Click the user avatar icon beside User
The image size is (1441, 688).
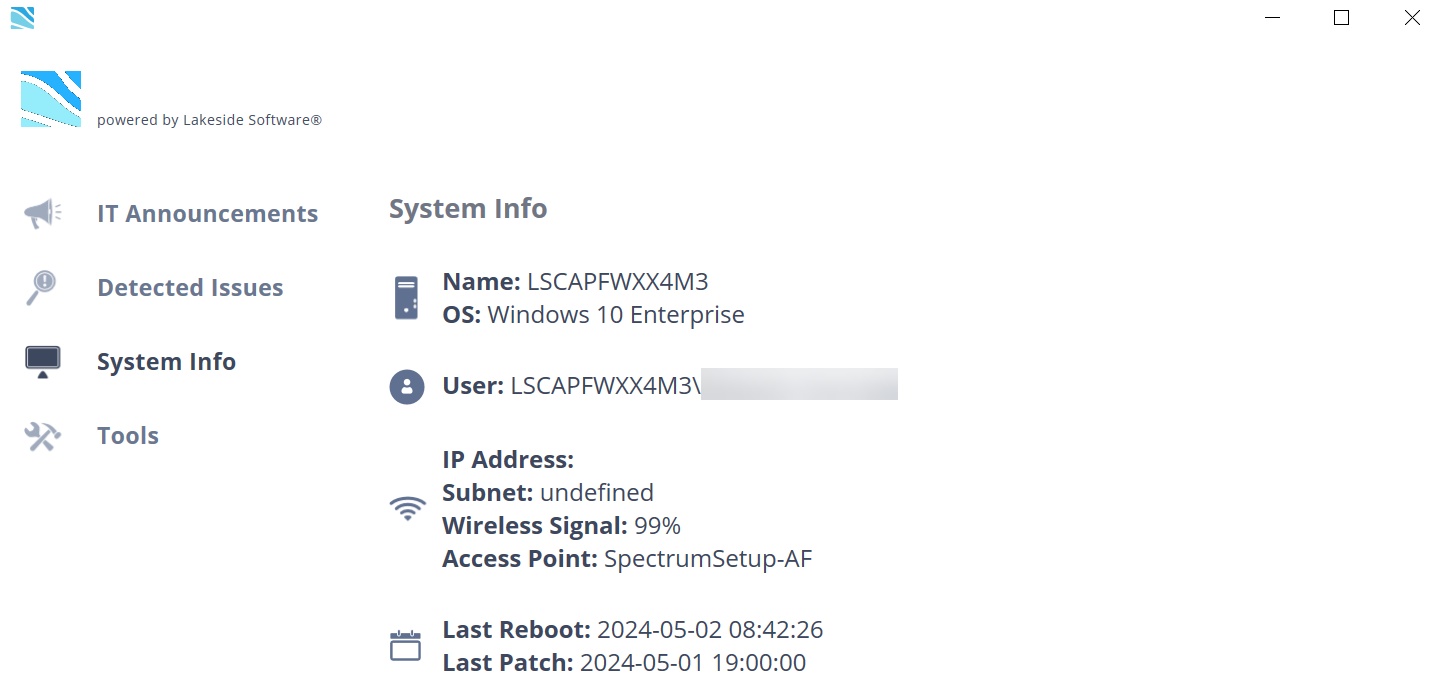[x=406, y=386]
